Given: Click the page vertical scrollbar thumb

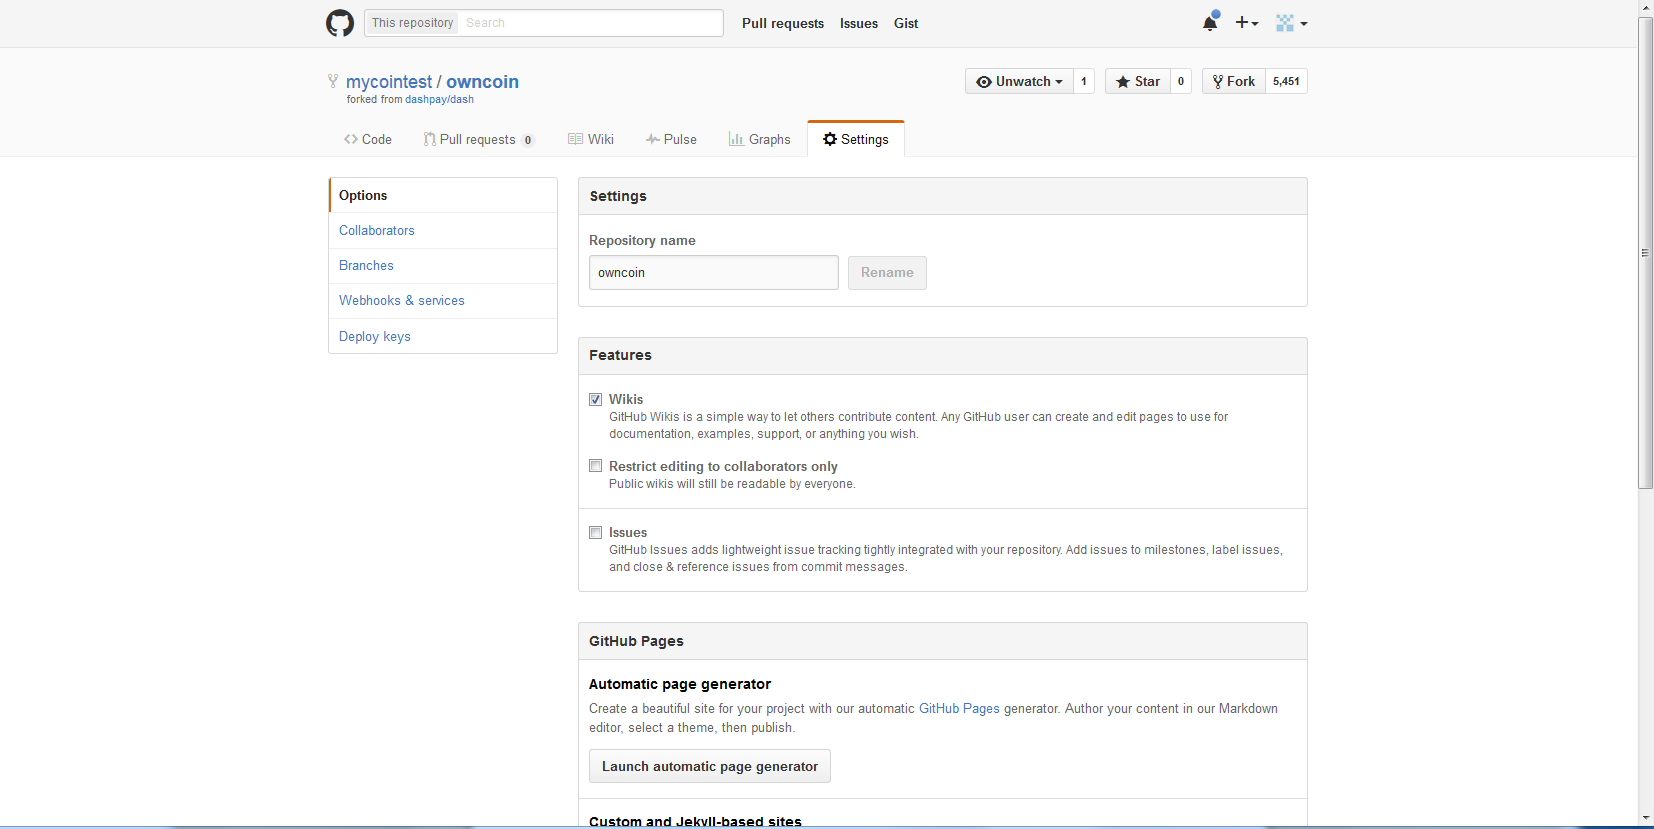Looking at the screenshot, I should pos(1646,252).
